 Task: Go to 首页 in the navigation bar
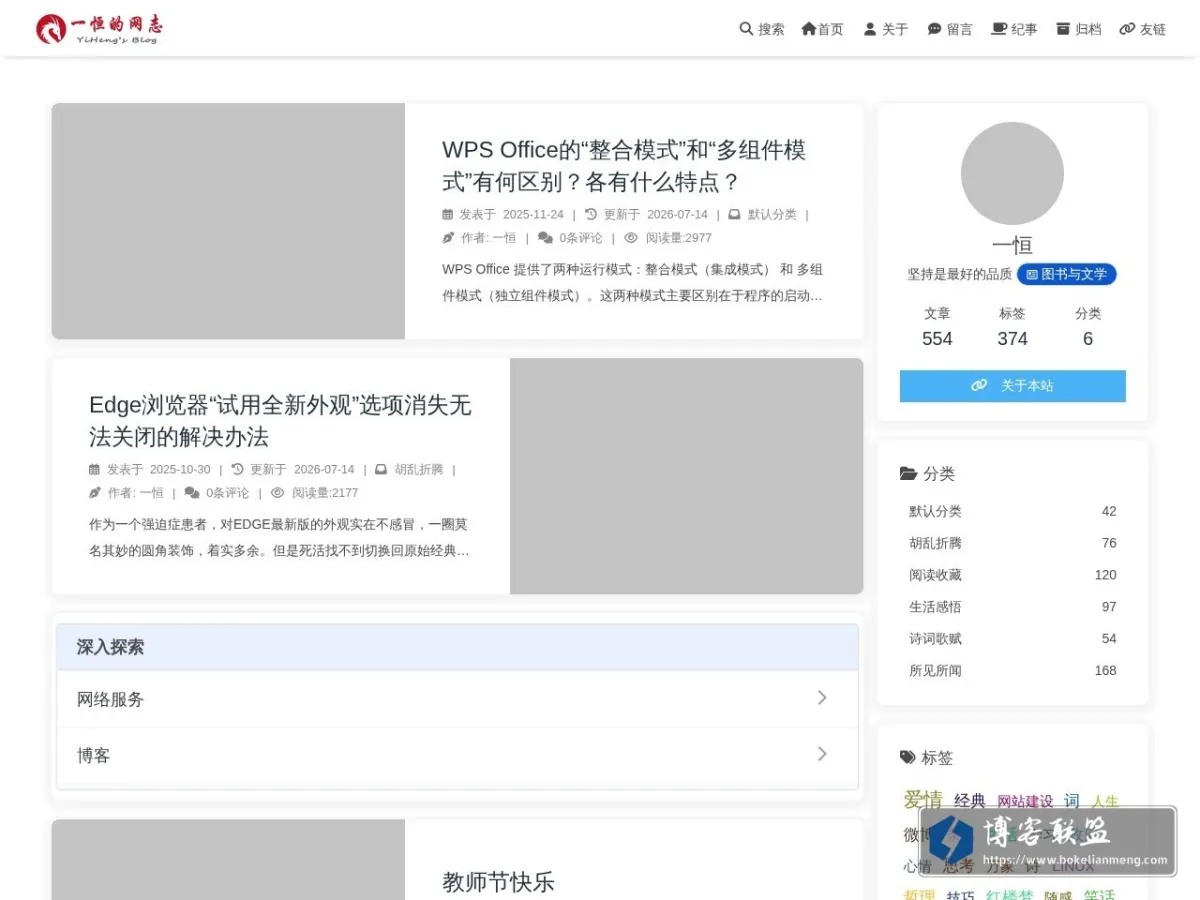click(x=822, y=29)
